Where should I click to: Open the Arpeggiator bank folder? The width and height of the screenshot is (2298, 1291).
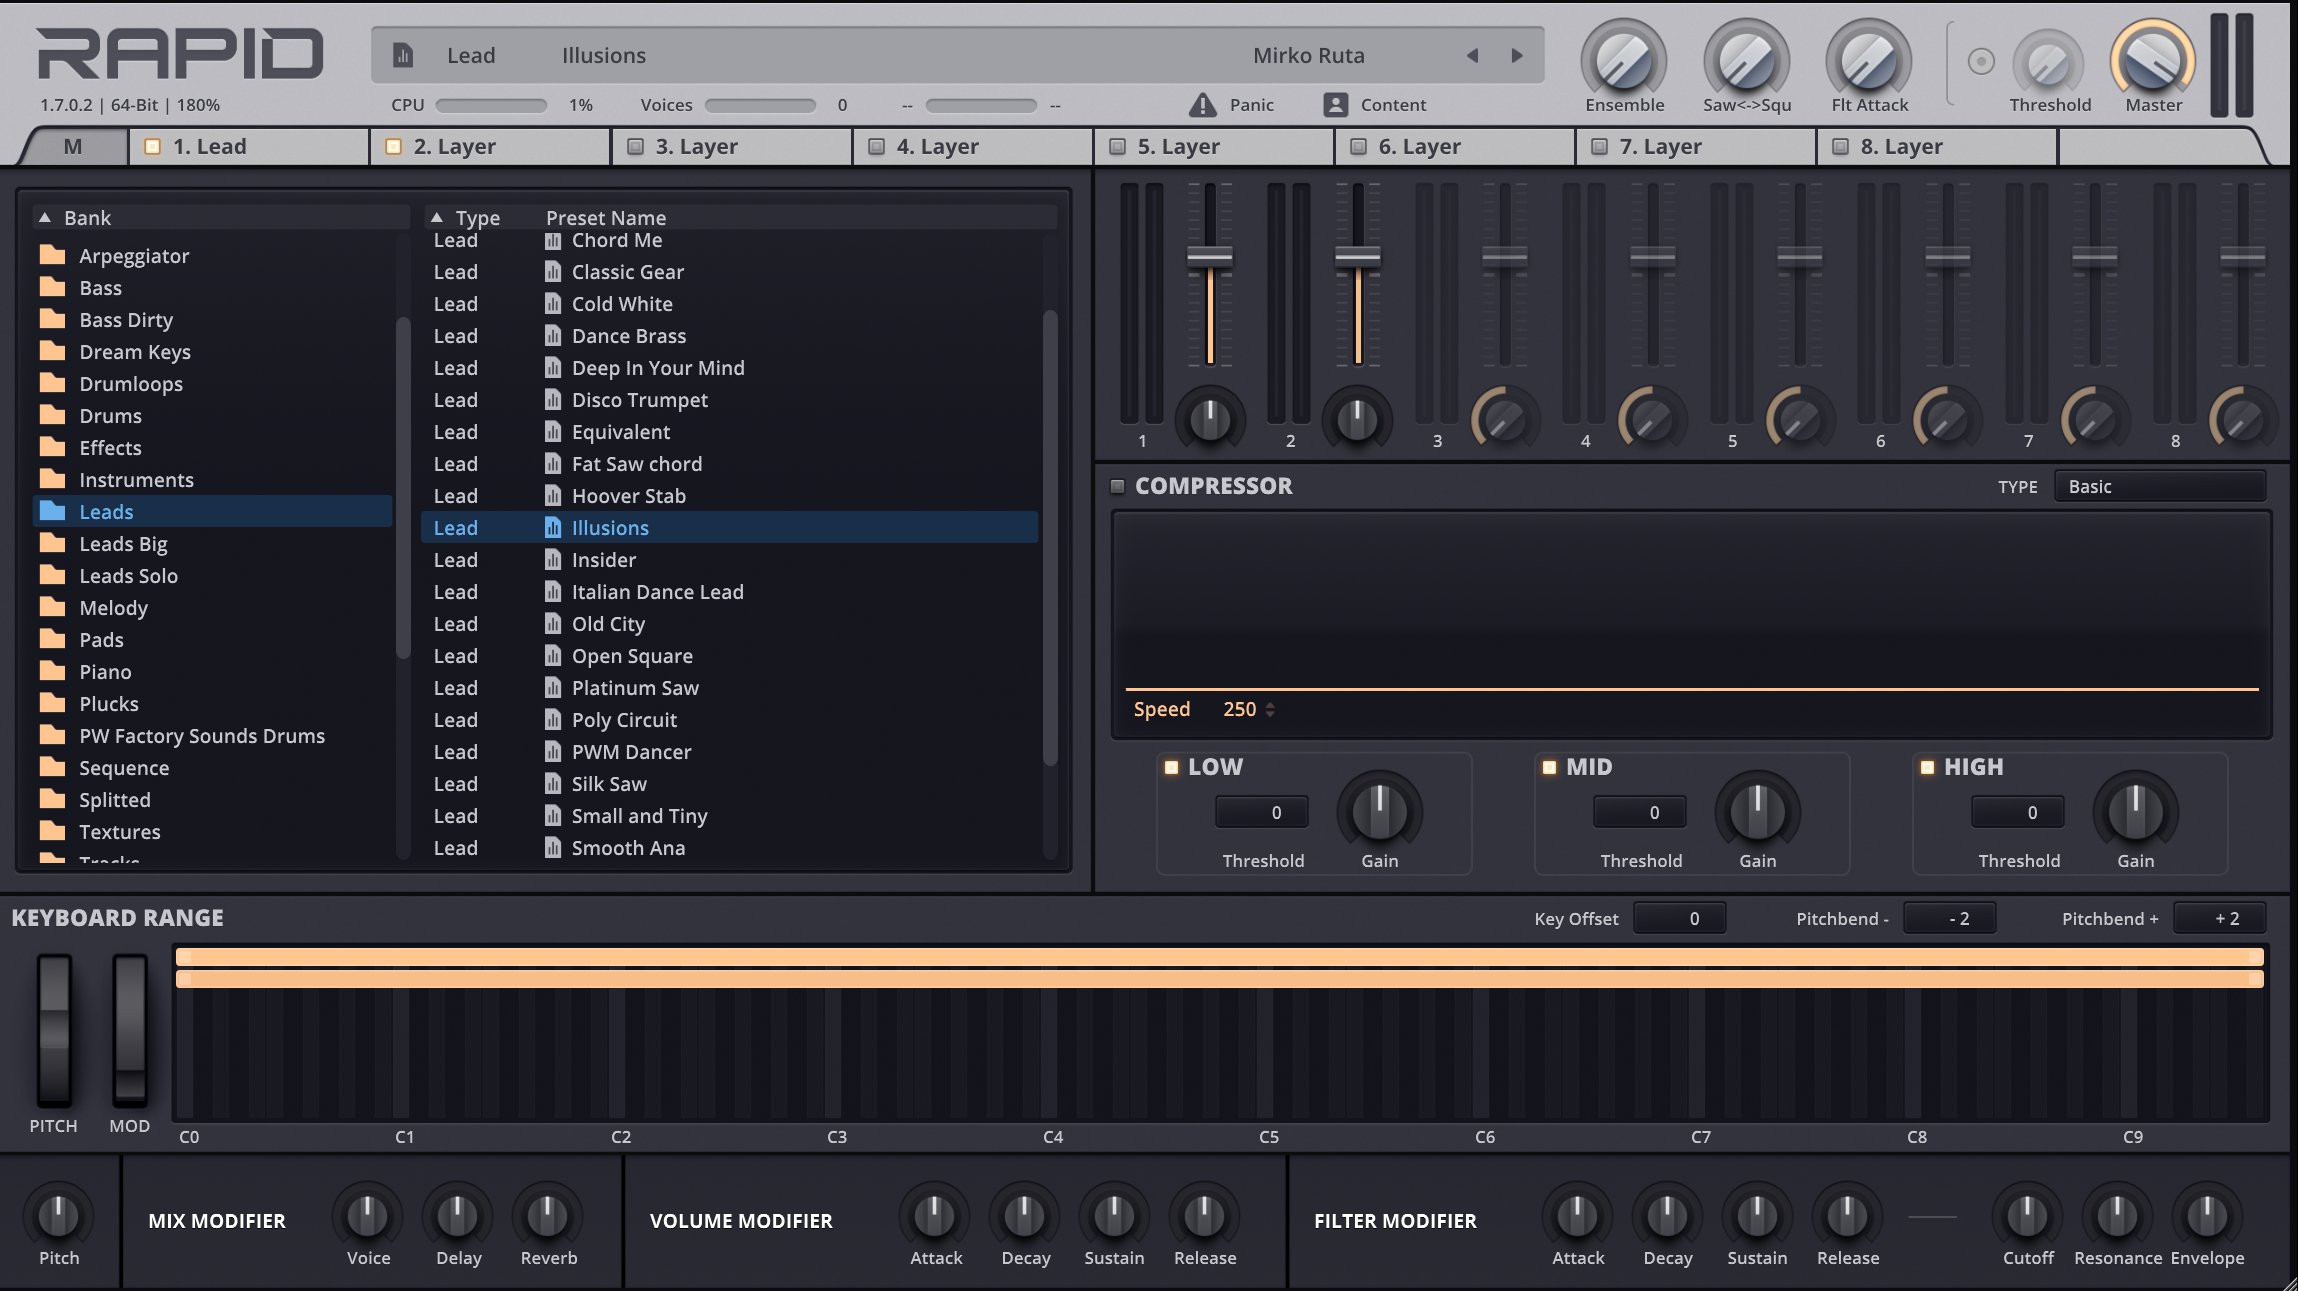pyautogui.click(x=213, y=256)
